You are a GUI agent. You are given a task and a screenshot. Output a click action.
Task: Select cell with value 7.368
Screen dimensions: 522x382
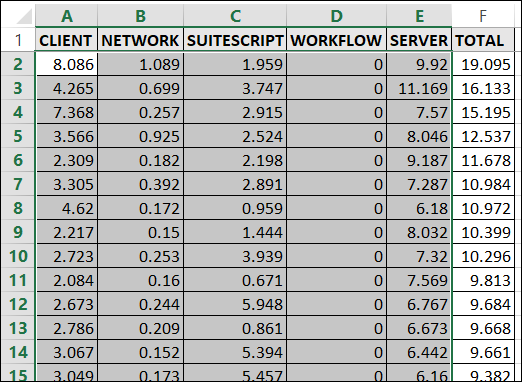(x=66, y=112)
